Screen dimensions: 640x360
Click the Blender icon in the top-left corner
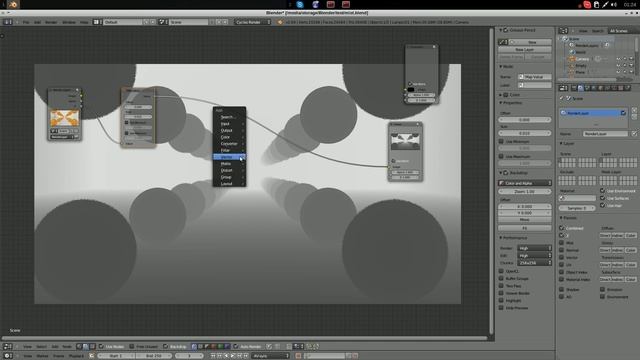pyautogui.click(x=13, y=4)
